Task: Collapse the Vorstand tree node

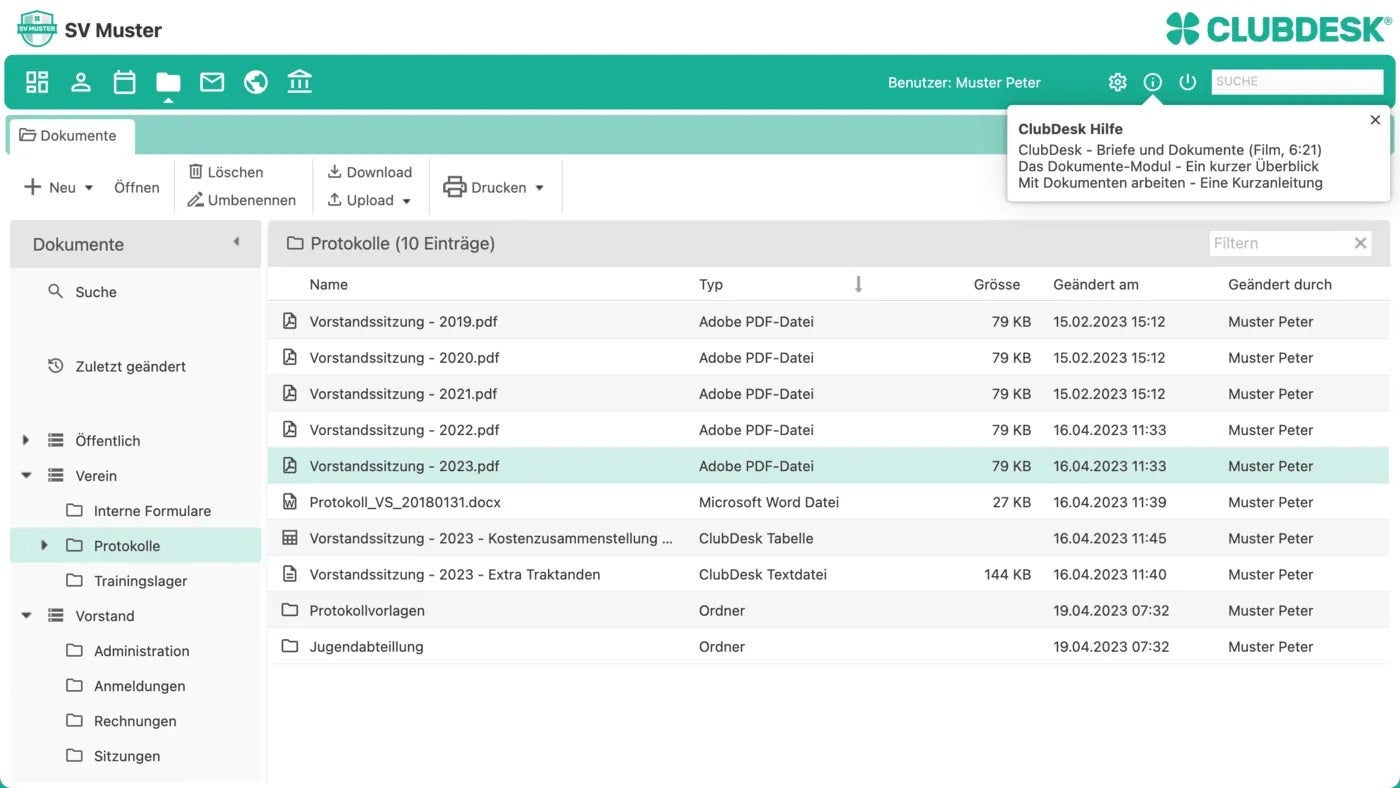Action: coord(26,616)
